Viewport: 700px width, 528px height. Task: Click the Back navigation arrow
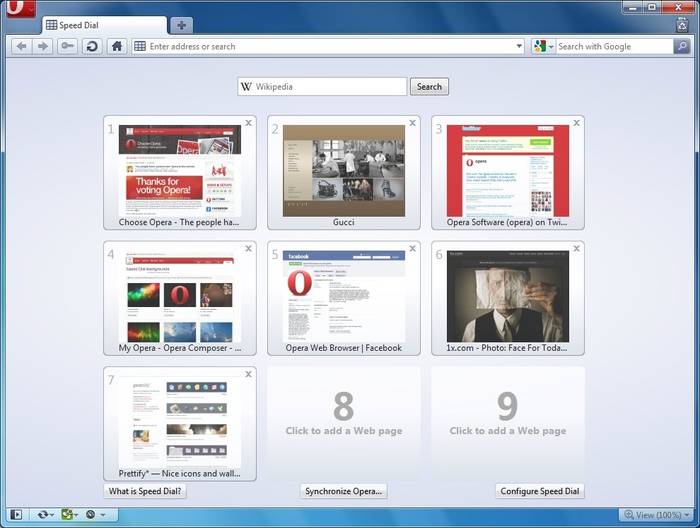pos(22,46)
